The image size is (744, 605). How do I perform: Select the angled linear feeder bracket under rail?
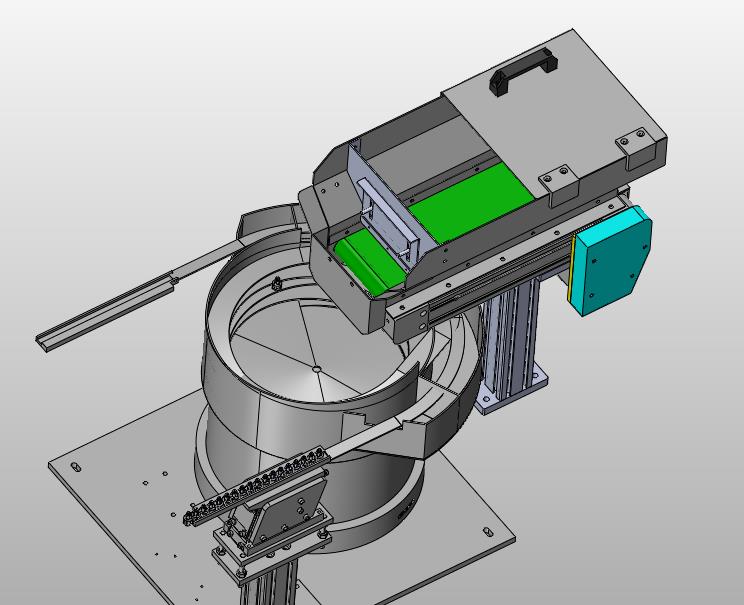pos(287,515)
